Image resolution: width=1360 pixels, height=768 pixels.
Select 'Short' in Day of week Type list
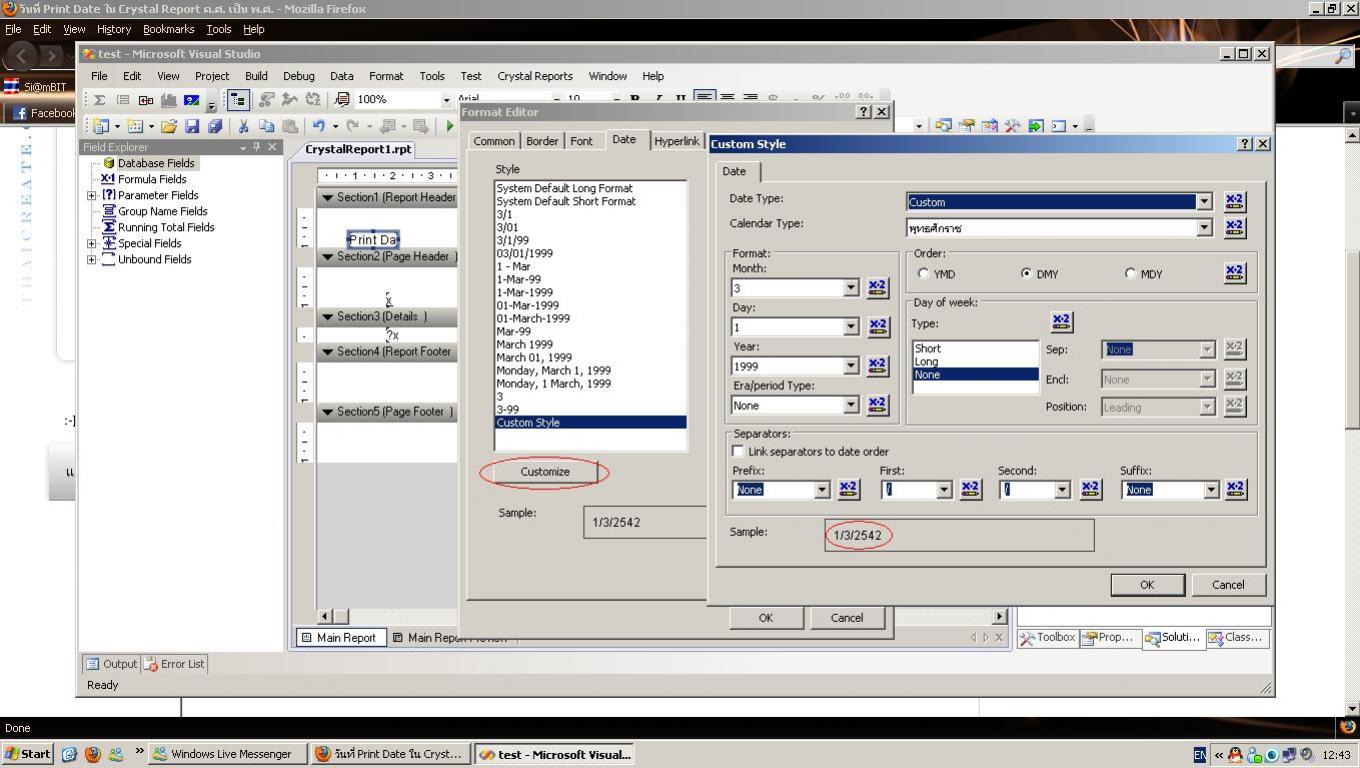pyautogui.click(x=975, y=349)
